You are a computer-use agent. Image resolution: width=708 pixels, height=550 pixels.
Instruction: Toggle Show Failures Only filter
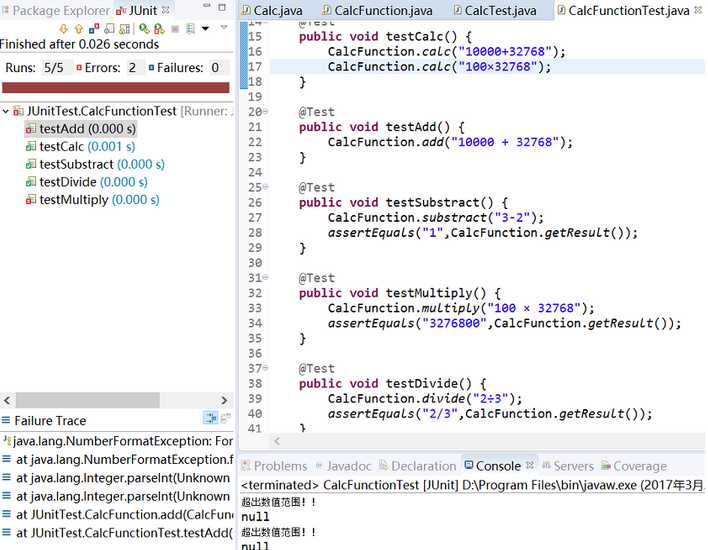(94, 29)
